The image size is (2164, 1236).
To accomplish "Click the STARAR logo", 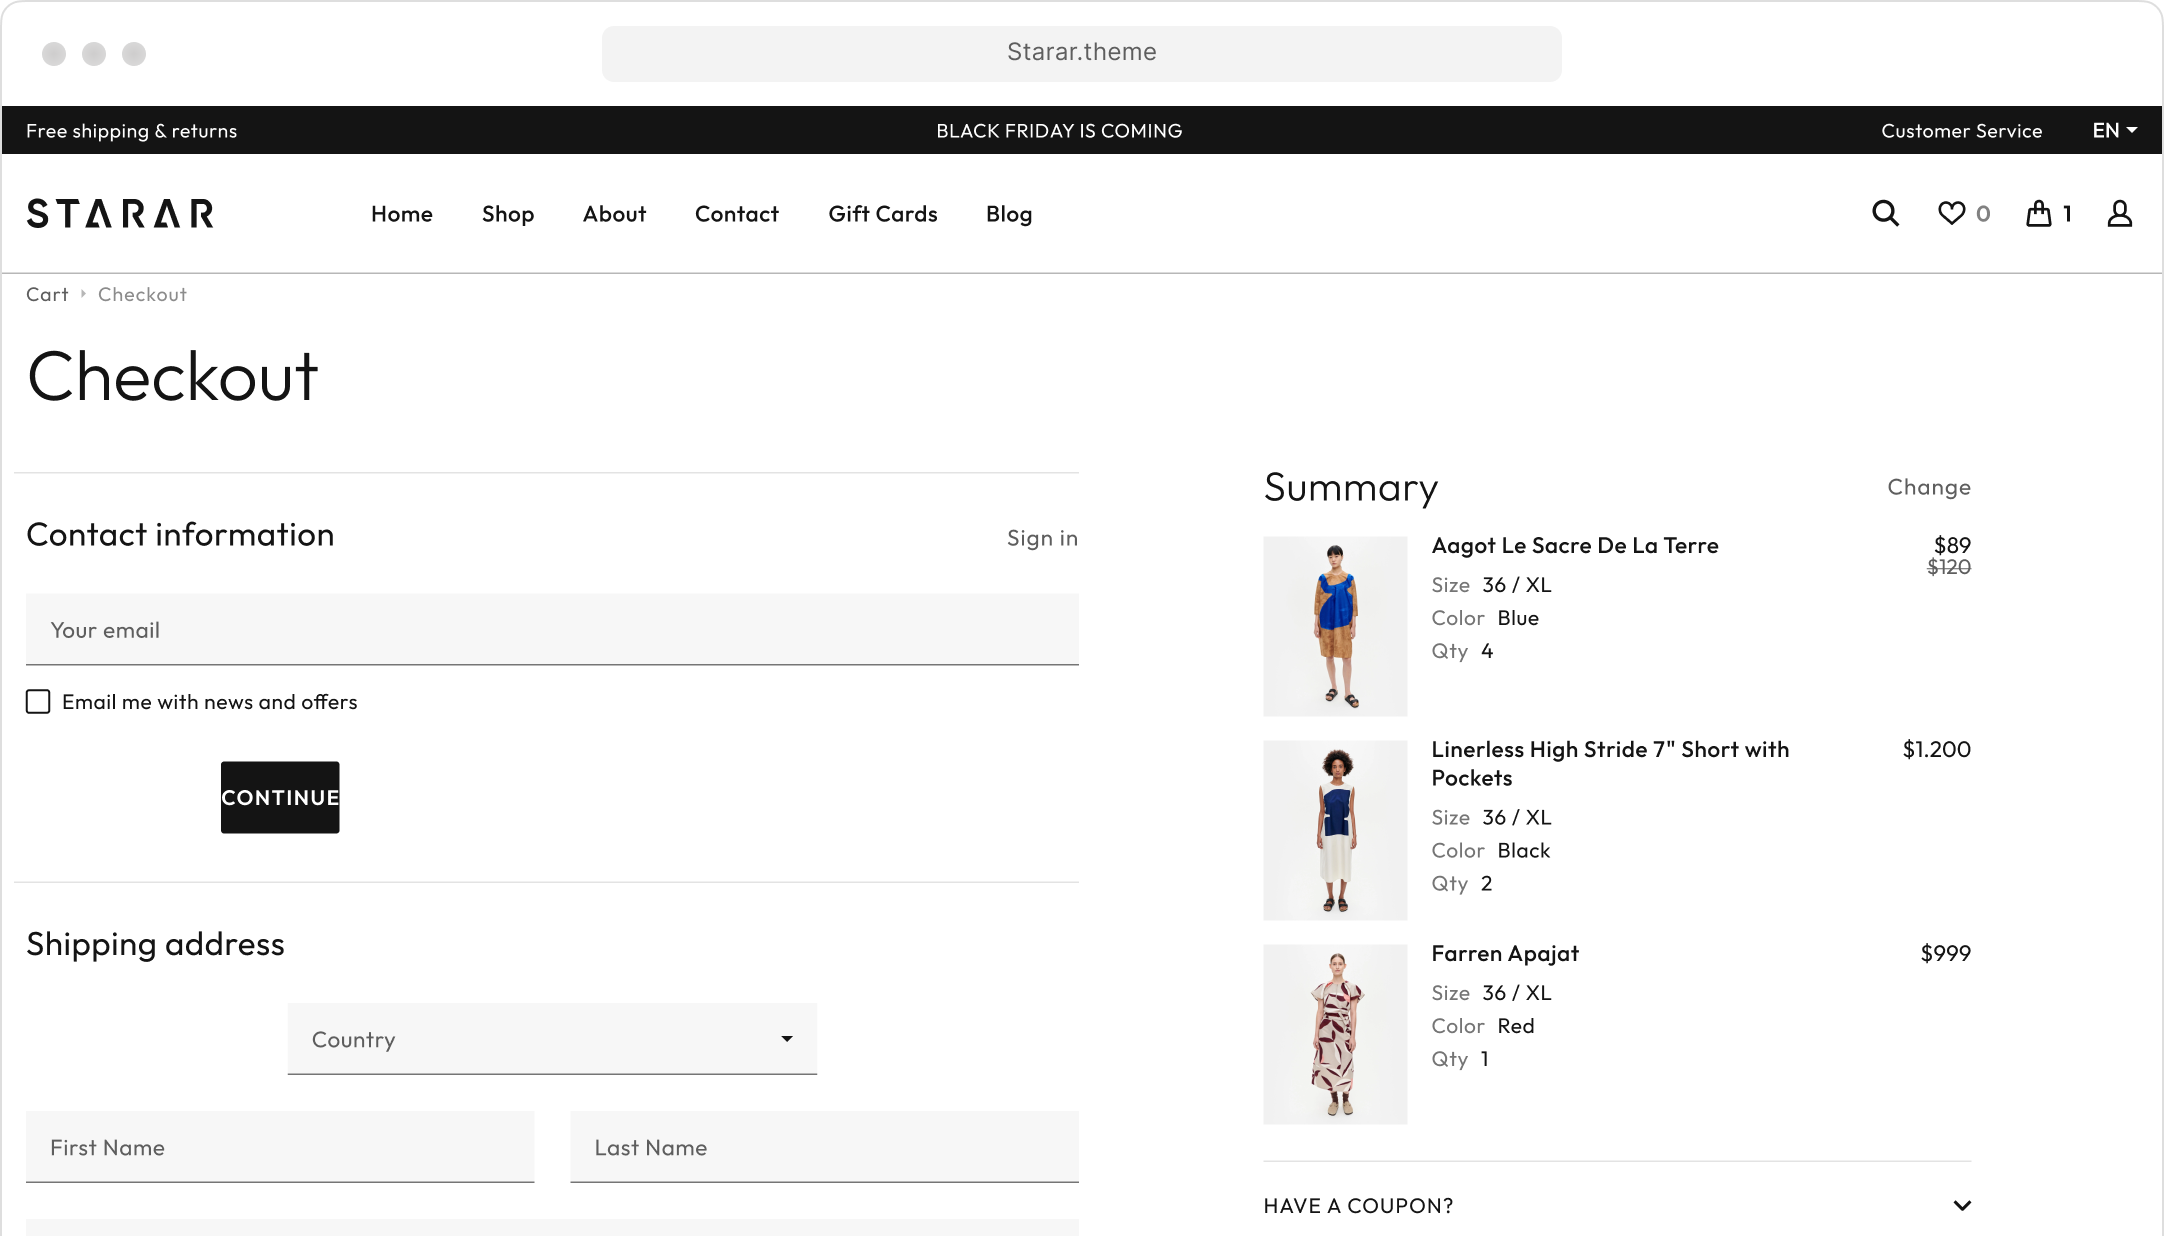I will [120, 213].
